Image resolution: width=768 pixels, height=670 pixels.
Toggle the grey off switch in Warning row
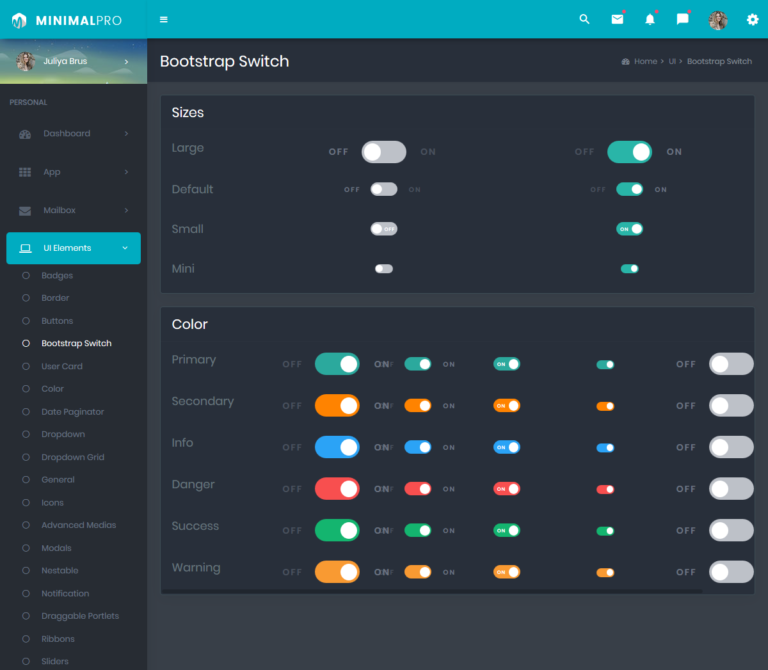click(x=731, y=572)
